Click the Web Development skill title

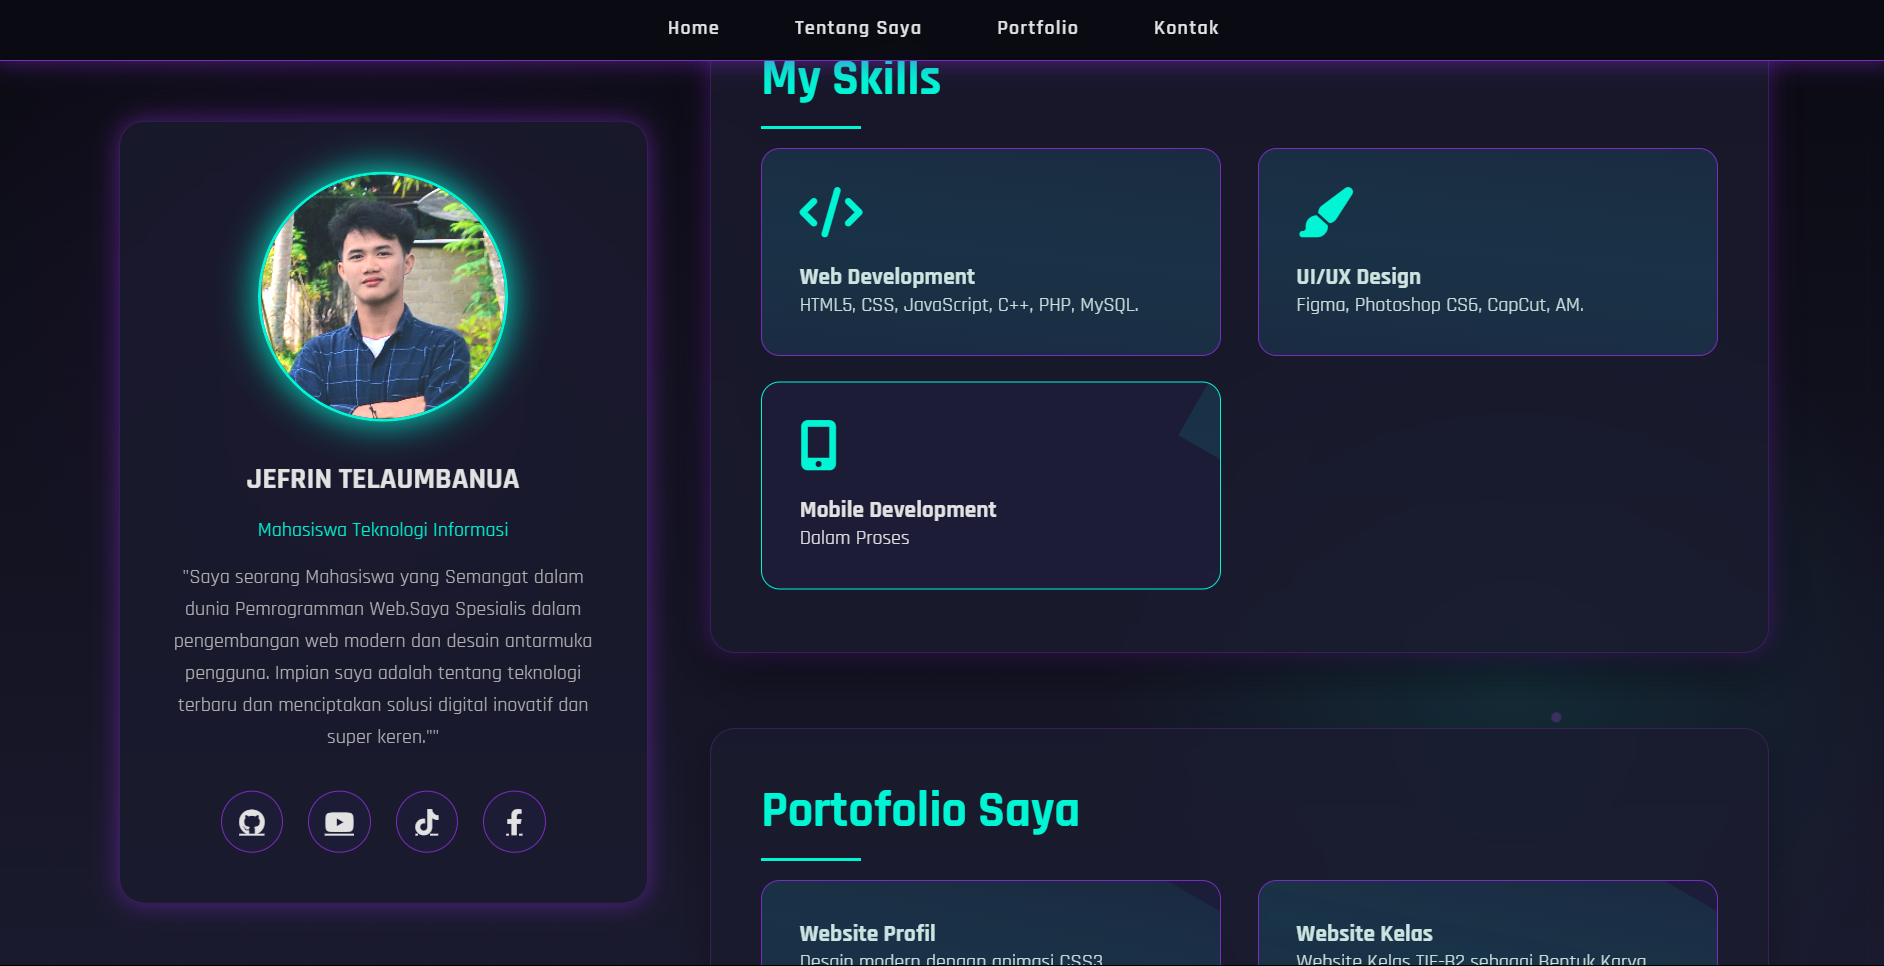click(887, 277)
